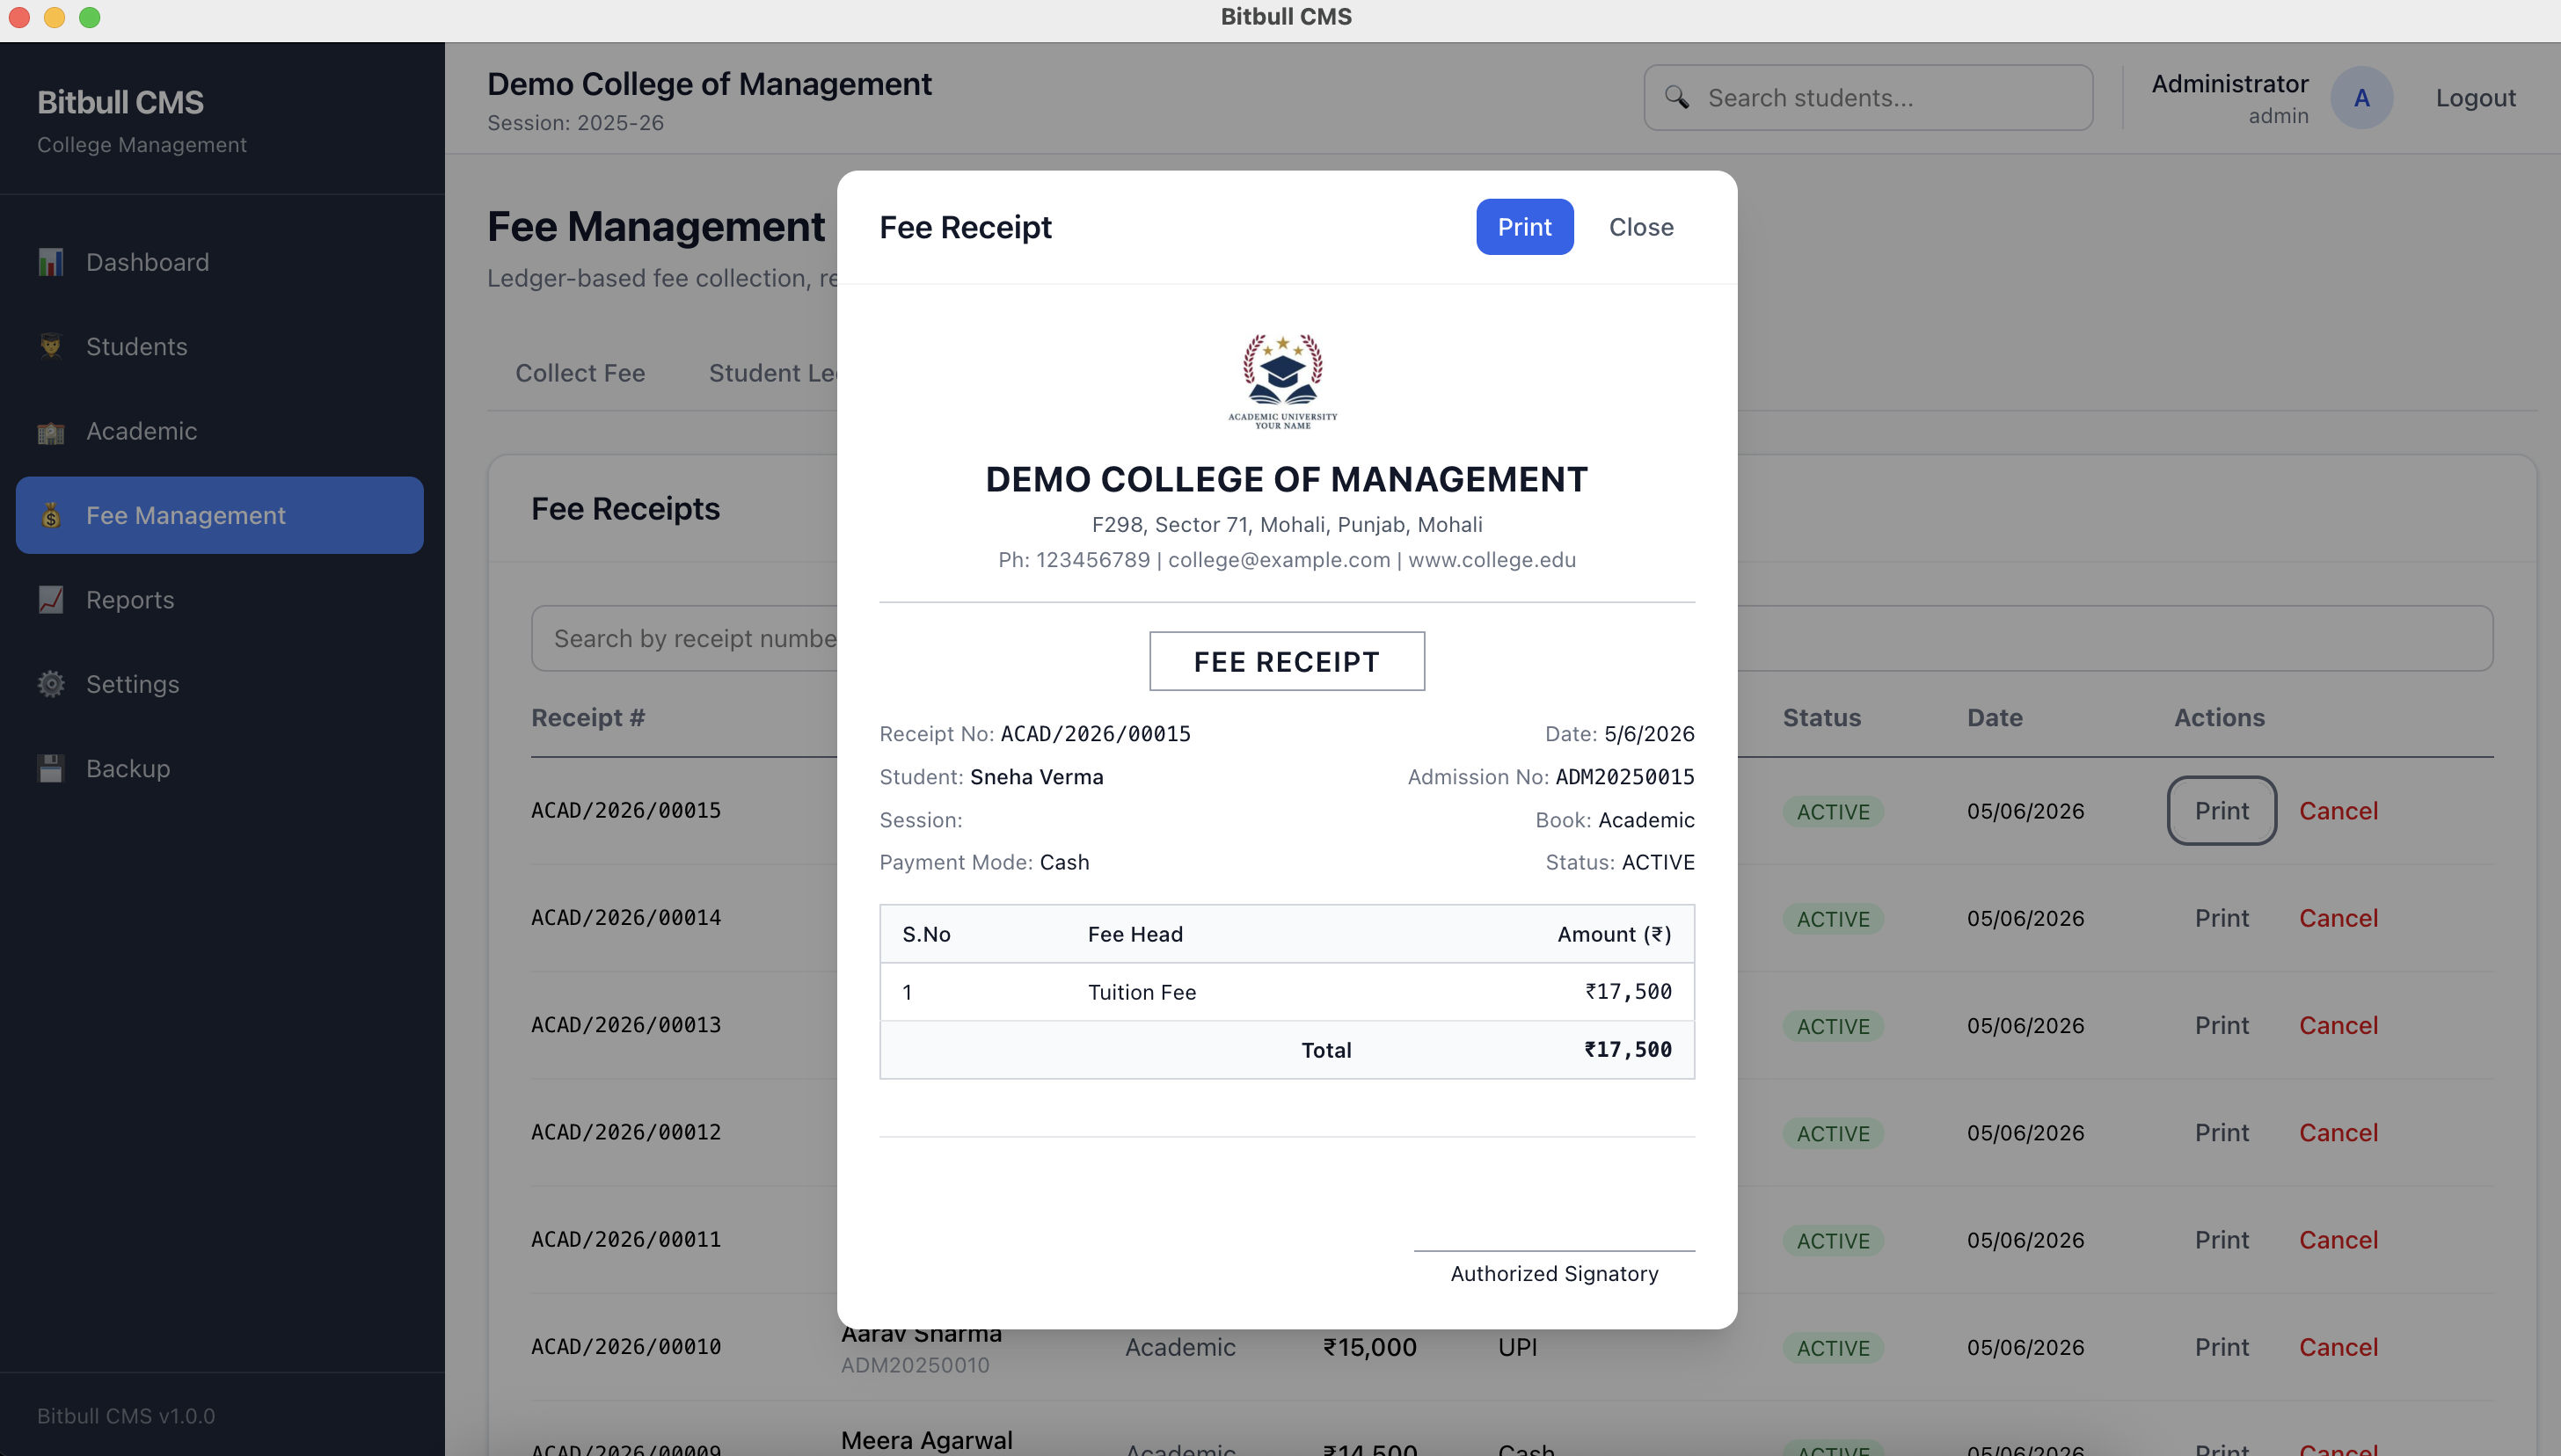Print receipt ACAD/2026/00014
Screen dimensions: 2561x1456
2221,918
